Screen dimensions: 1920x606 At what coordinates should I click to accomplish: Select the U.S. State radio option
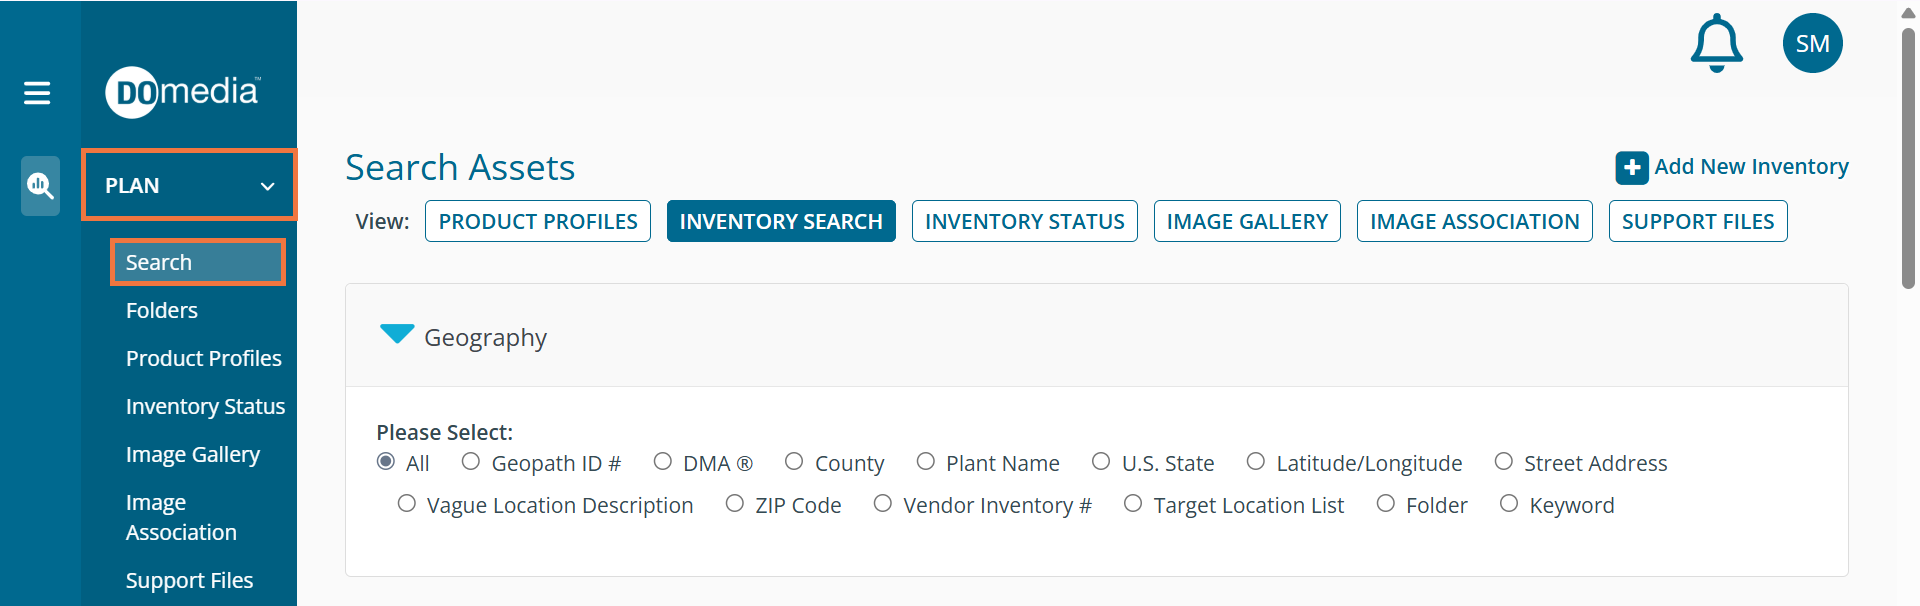coord(1101,462)
